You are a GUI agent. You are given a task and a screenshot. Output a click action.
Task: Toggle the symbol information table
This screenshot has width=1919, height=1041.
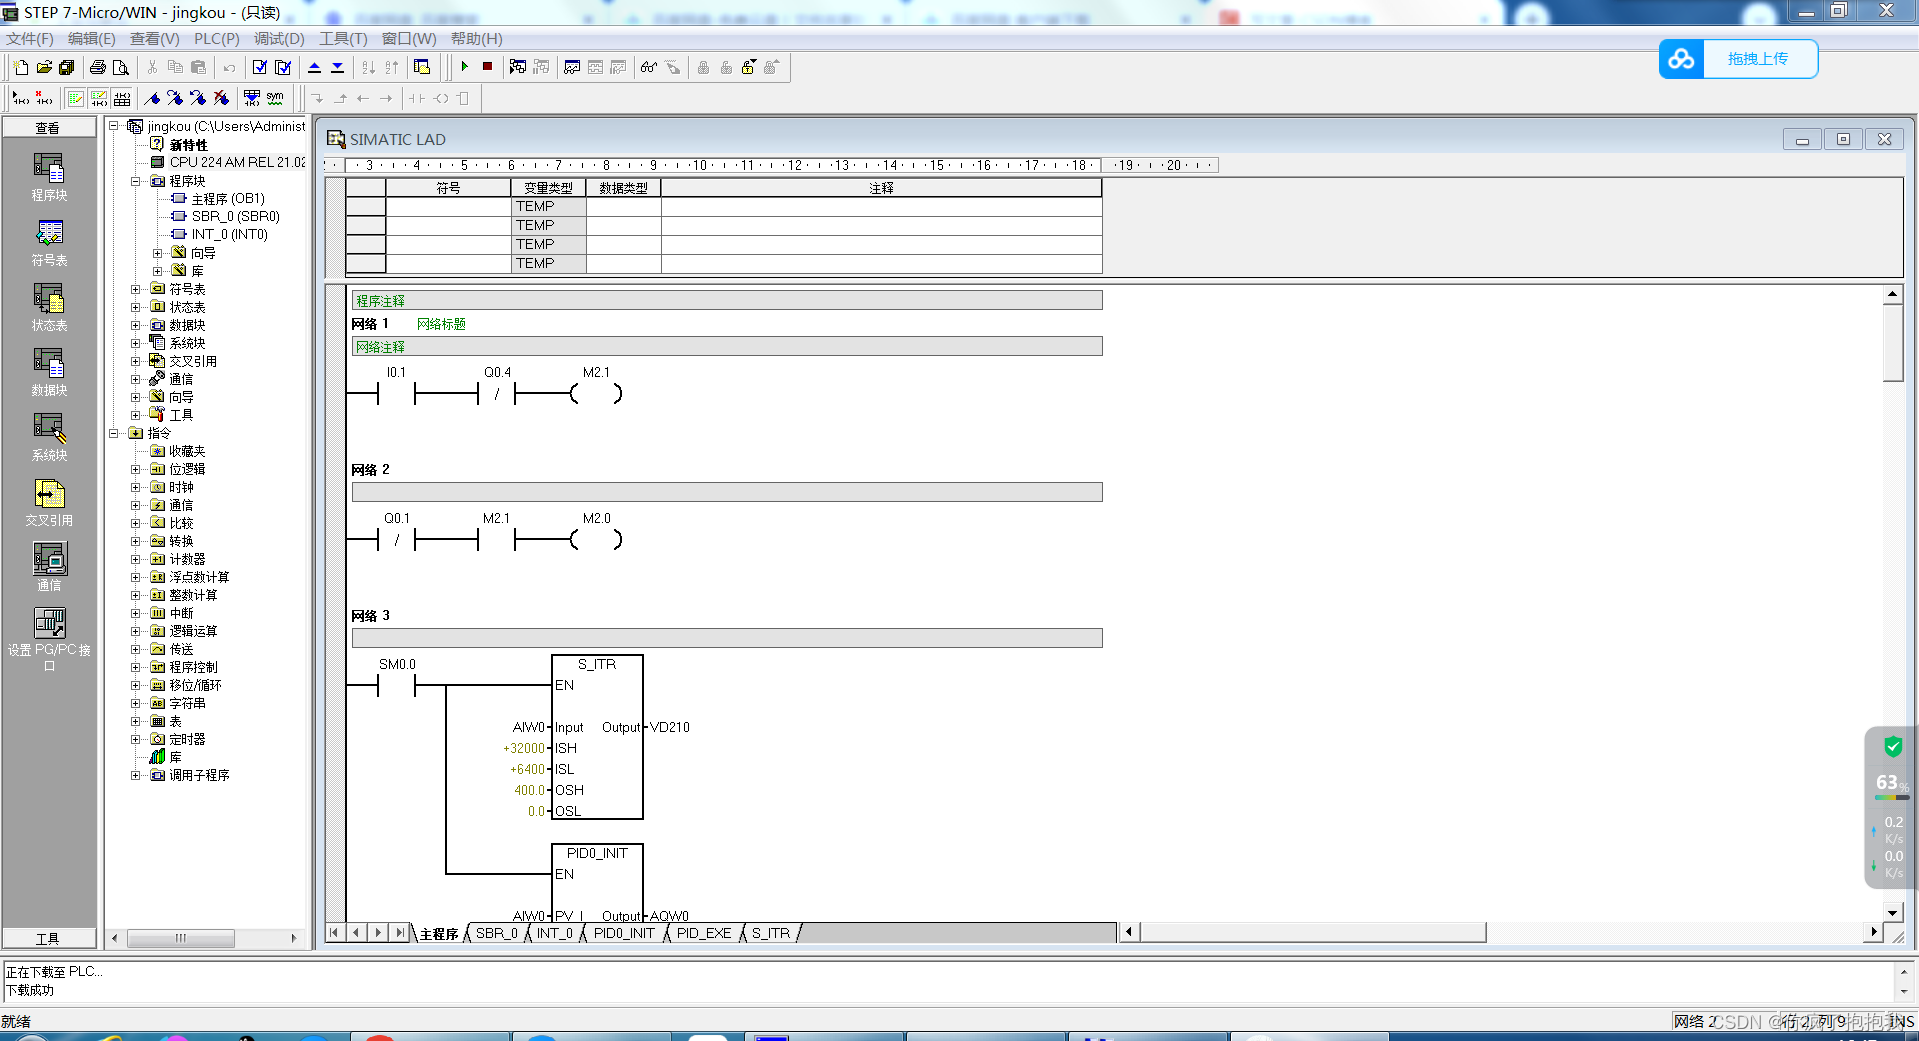[121, 98]
